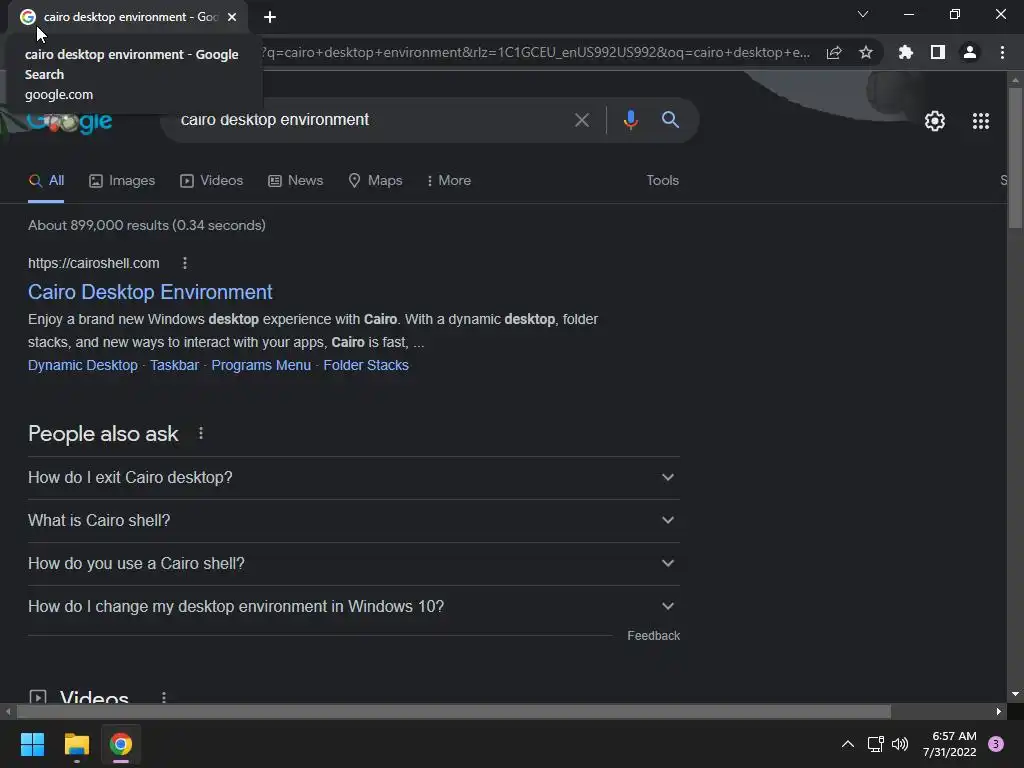Open the search Tools button
Screen dimensions: 1024x768
point(662,181)
